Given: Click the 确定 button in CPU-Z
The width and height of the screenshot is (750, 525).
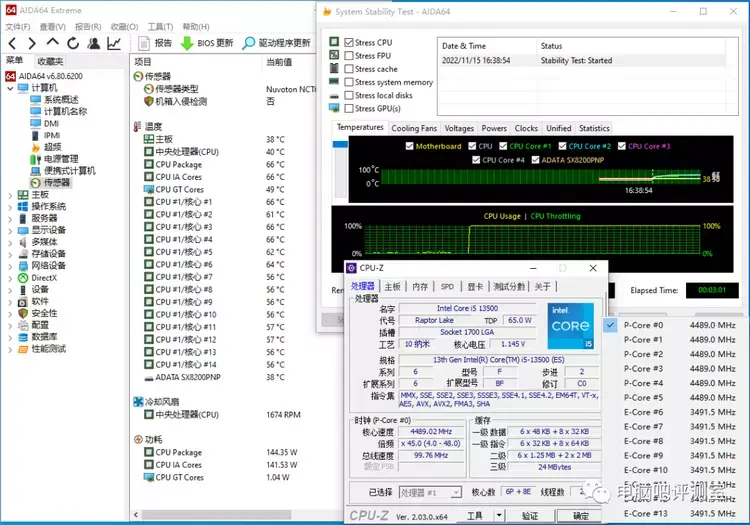Looking at the screenshot, I should coord(581,516).
